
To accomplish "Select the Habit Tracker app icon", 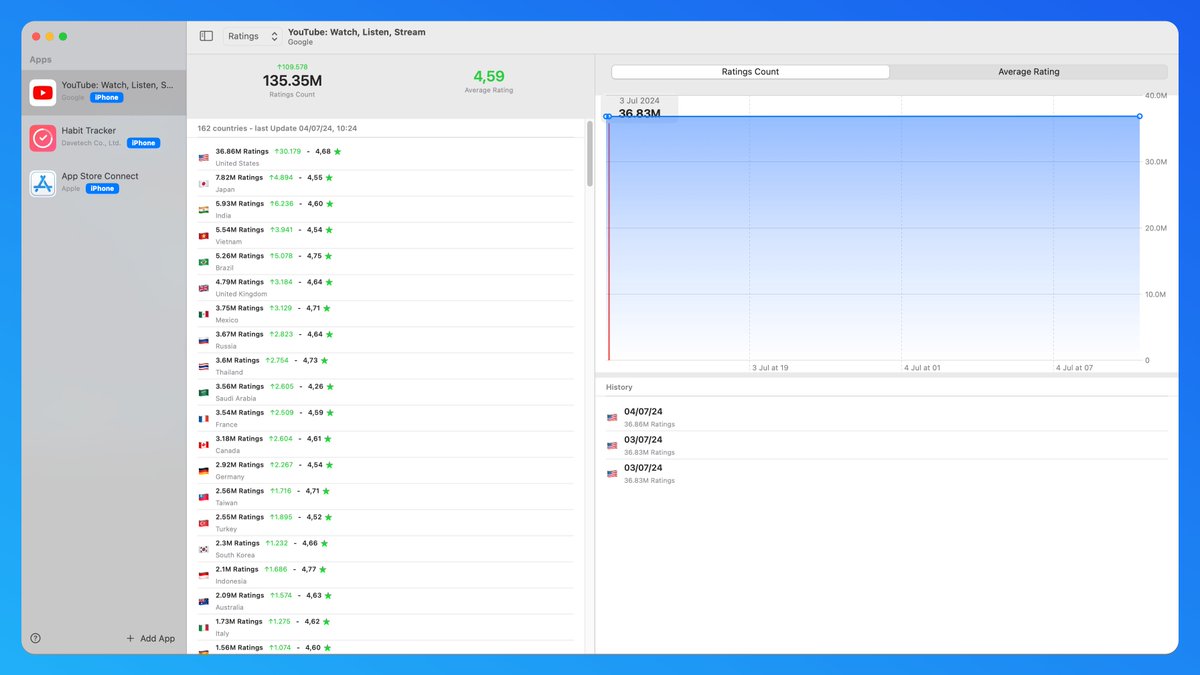I will click(x=43, y=138).
